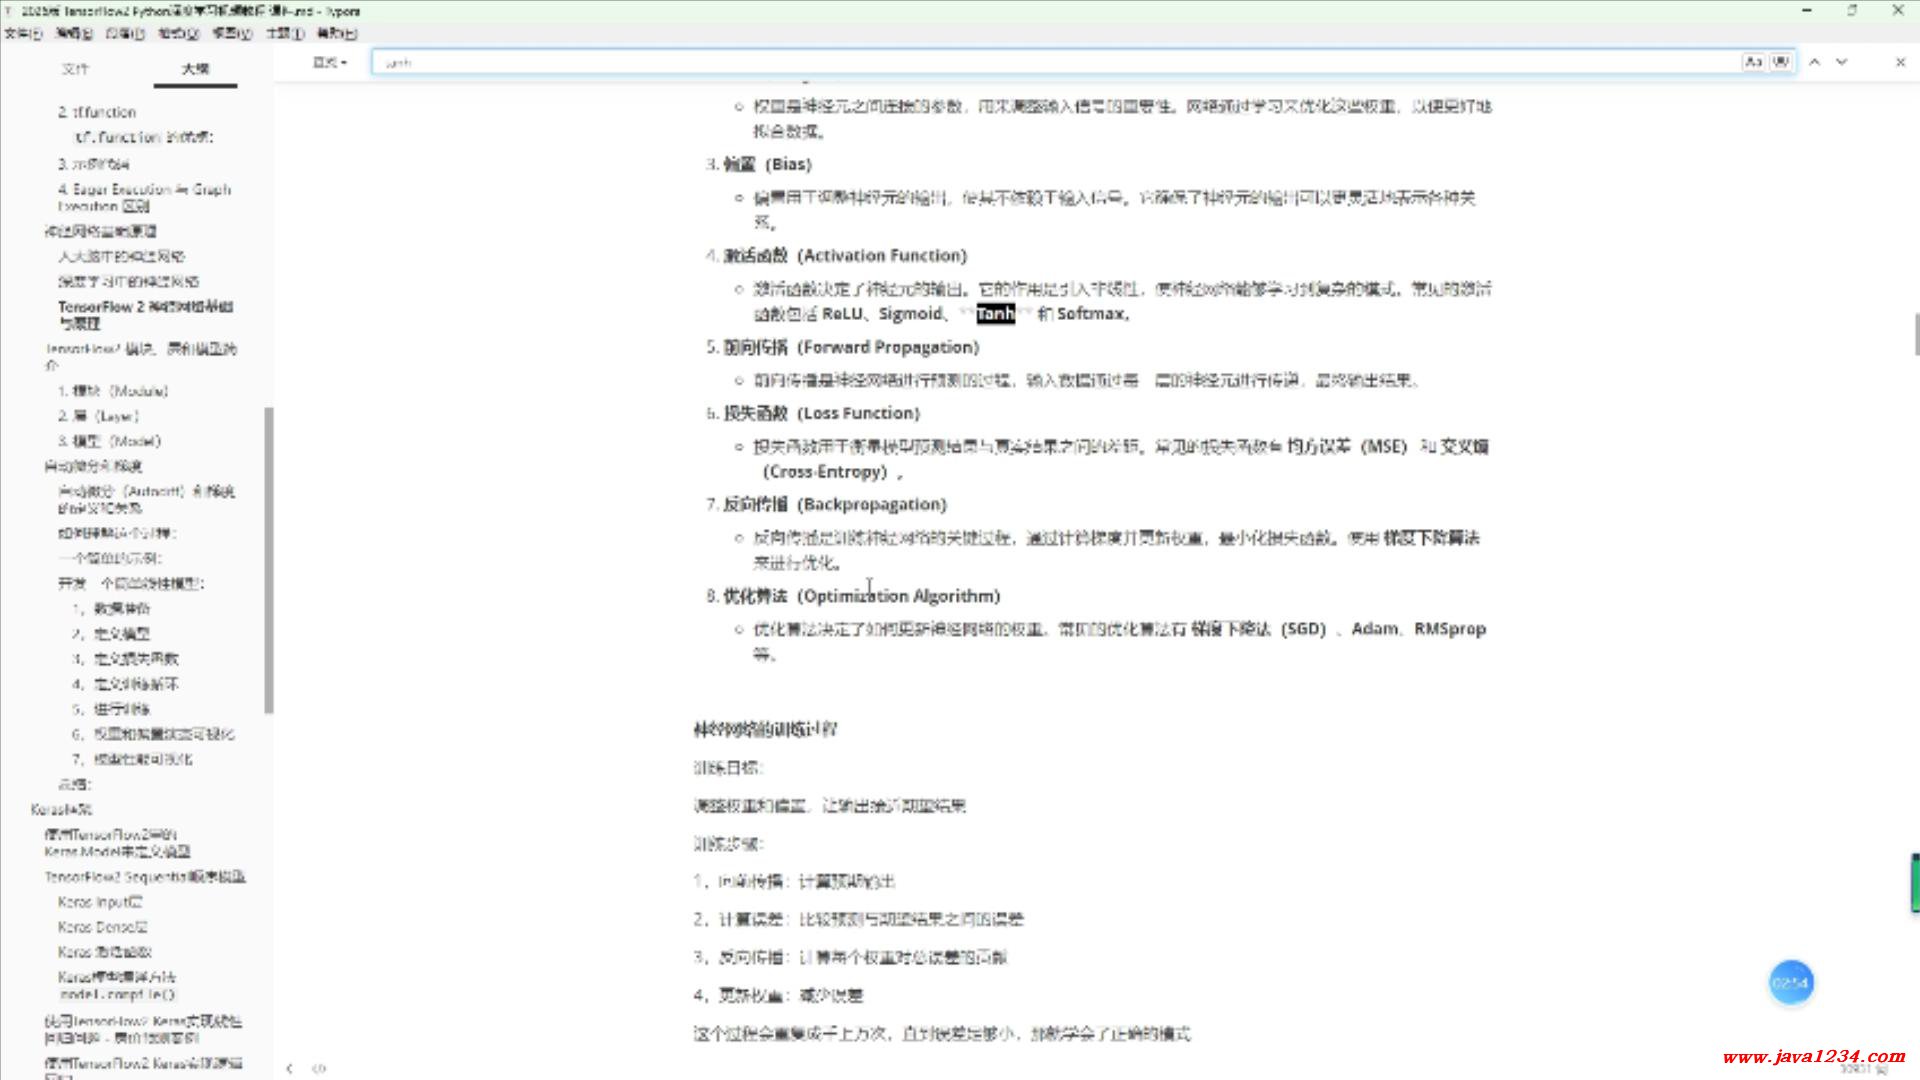Close the search bar with the X icon
The height and width of the screenshot is (1080, 1920).
[x=1900, y=62]
